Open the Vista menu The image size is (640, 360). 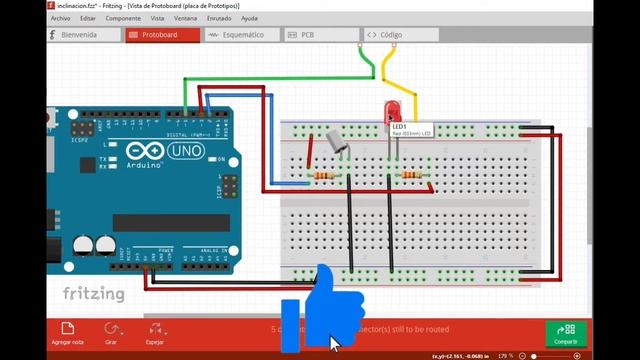(x=157, y=18)
